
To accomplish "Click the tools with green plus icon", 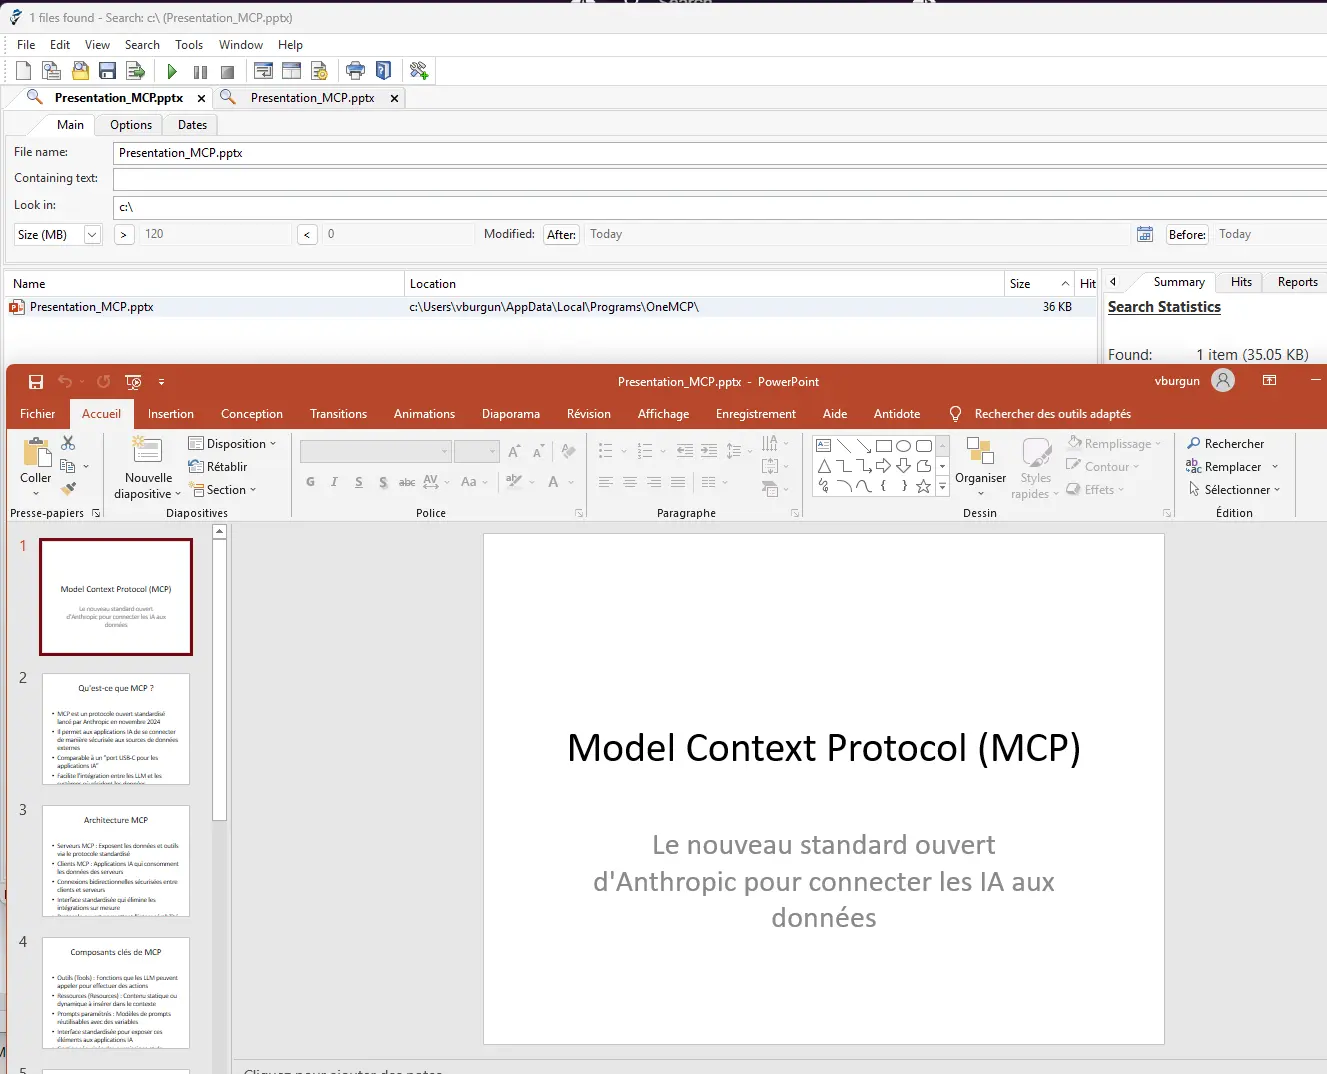I will (419, 71).
